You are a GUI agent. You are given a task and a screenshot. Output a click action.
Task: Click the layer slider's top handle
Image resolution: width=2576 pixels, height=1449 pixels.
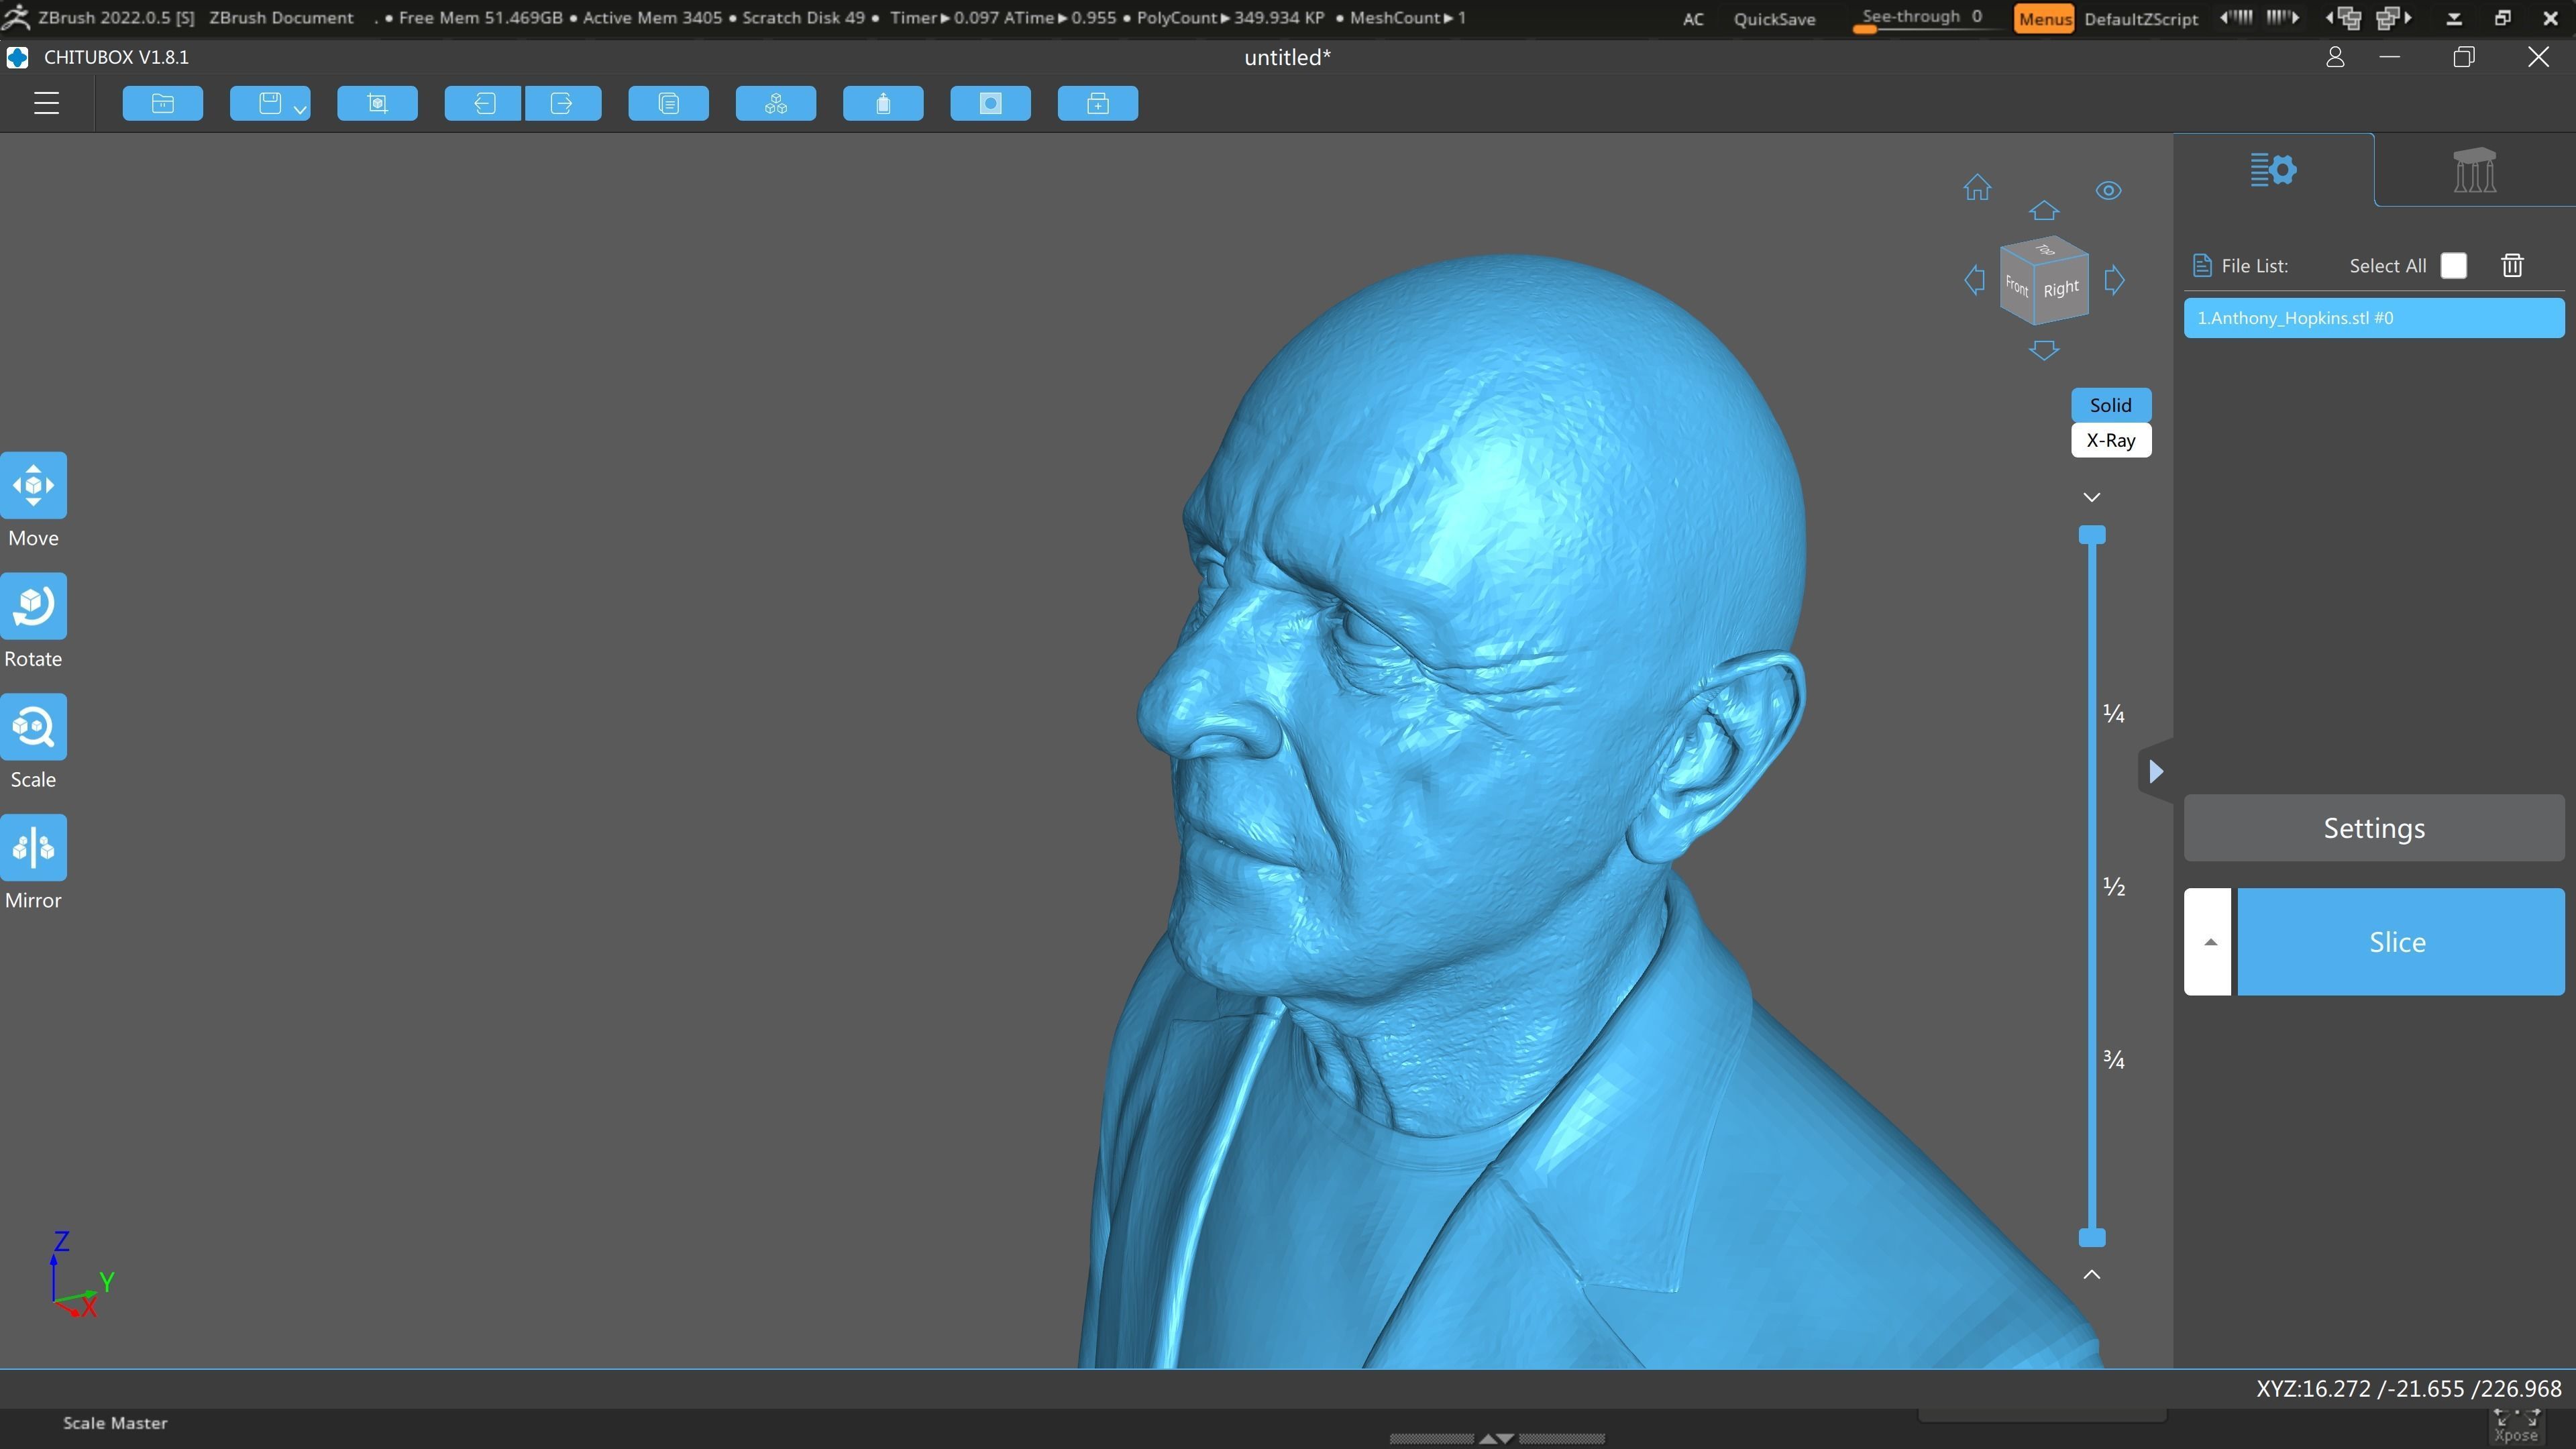coord(2092,535)
